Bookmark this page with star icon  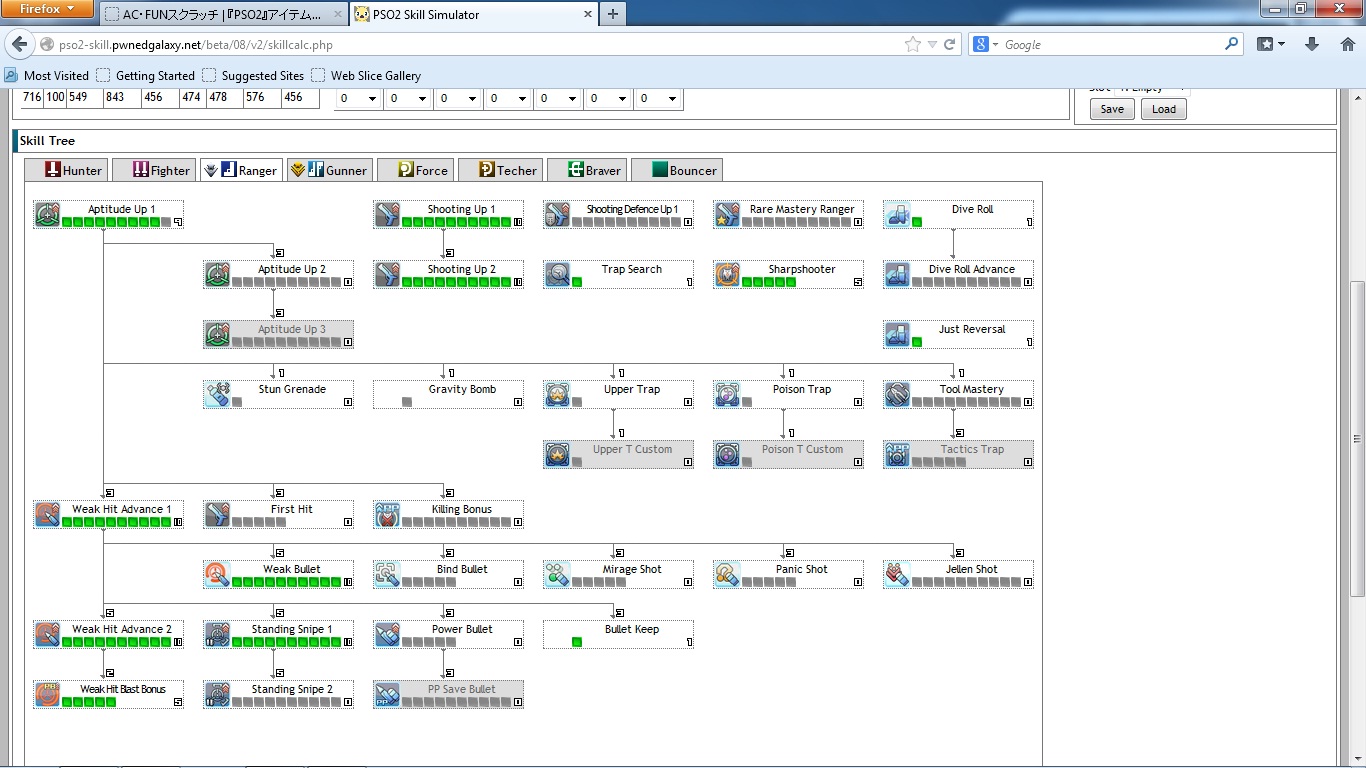pyautogui.click(x=912, y=44)
